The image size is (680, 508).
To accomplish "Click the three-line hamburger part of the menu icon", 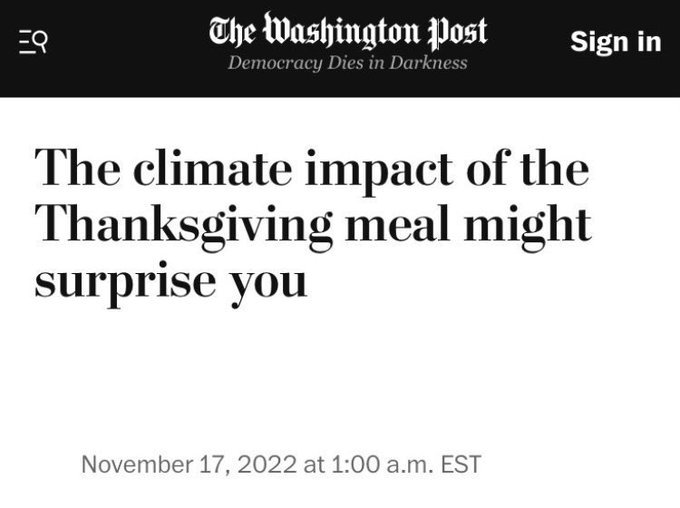I will tap(26, 42).
